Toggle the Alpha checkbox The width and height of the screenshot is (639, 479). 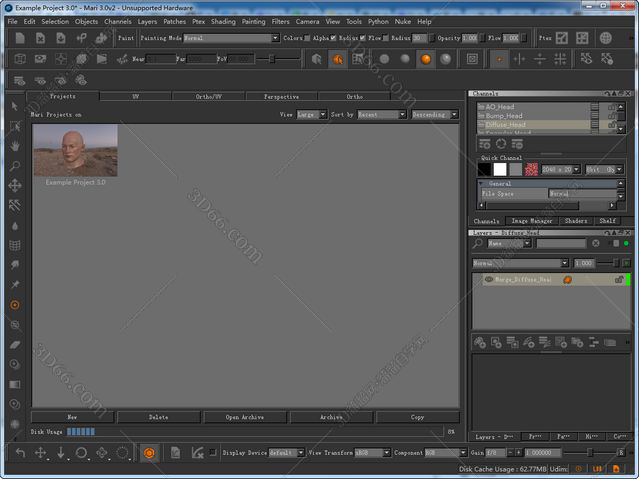[x=334, y=38]
